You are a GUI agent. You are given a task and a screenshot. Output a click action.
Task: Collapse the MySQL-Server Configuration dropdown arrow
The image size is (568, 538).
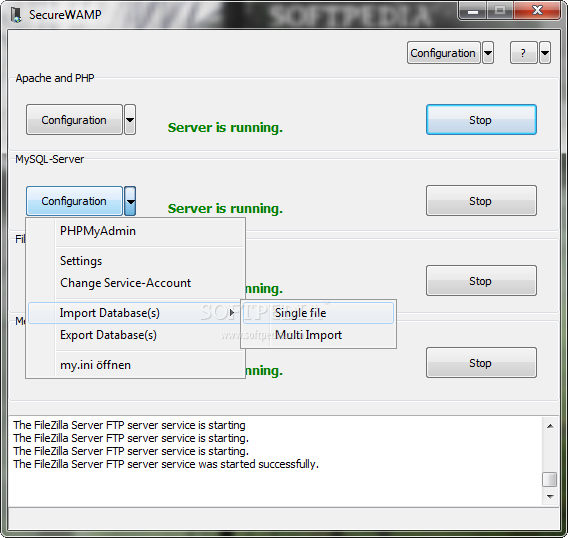click(x=130, y=201)
